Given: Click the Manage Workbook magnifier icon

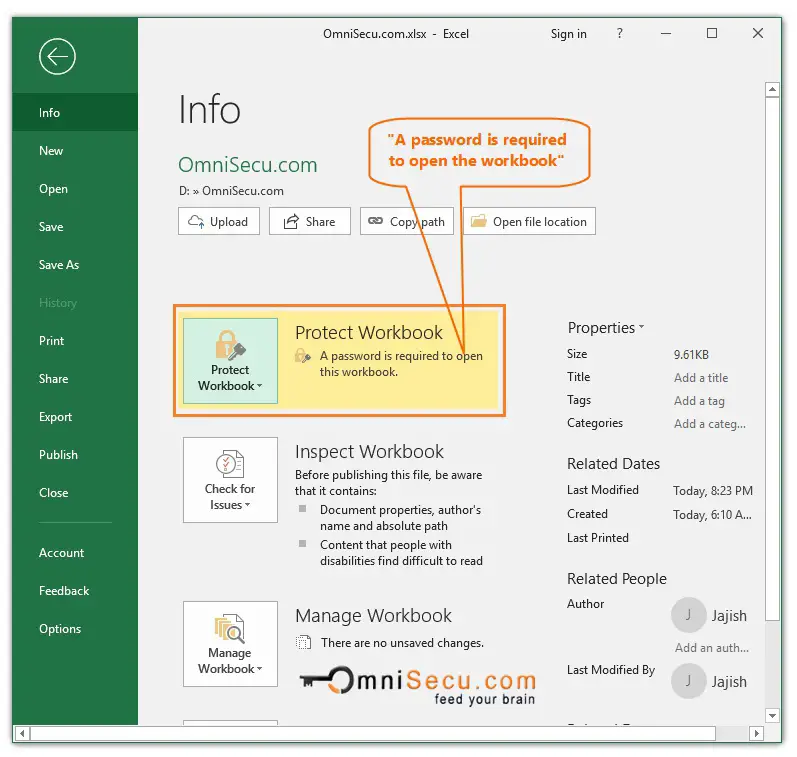Looking at the screenshot, I should coord(230,628).
